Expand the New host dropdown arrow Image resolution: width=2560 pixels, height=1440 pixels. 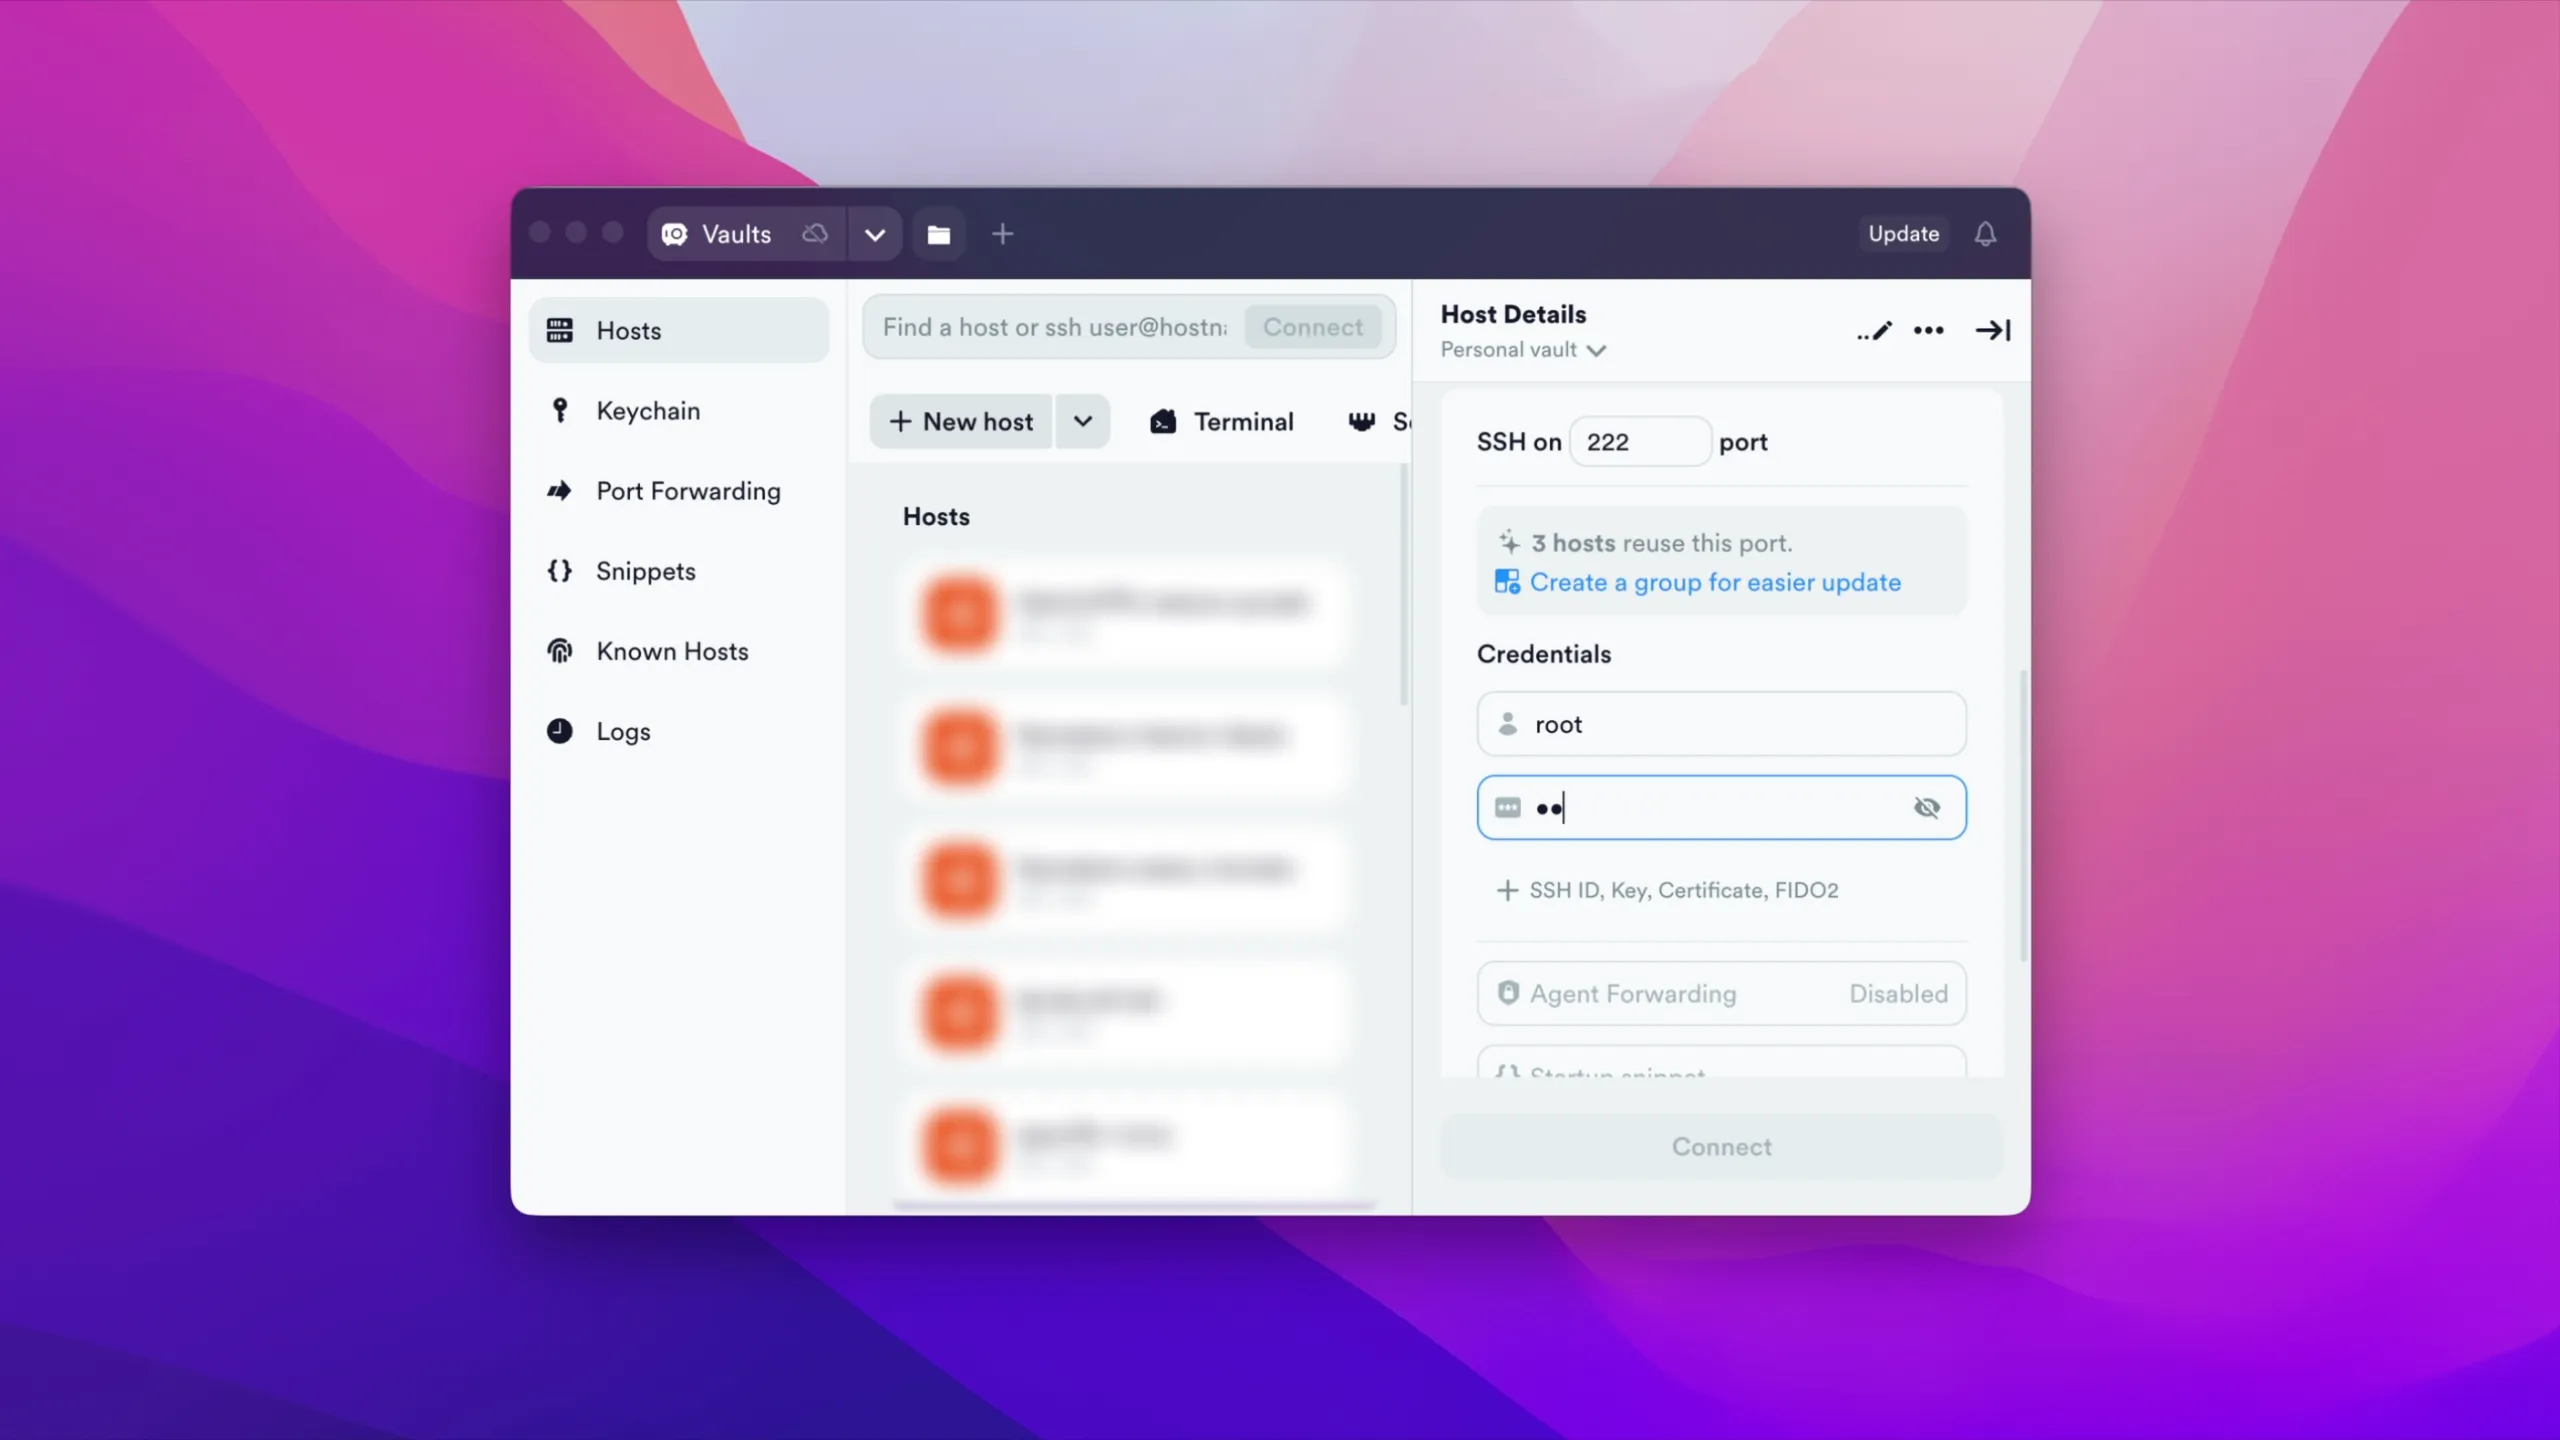point(1082,421)
